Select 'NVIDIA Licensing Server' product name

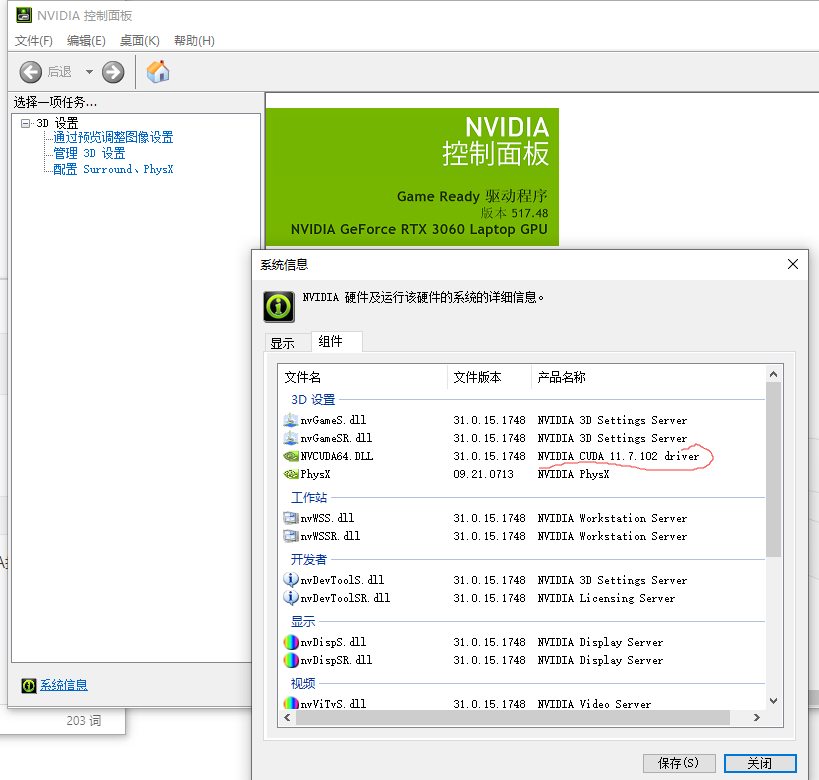coord(606,598)
